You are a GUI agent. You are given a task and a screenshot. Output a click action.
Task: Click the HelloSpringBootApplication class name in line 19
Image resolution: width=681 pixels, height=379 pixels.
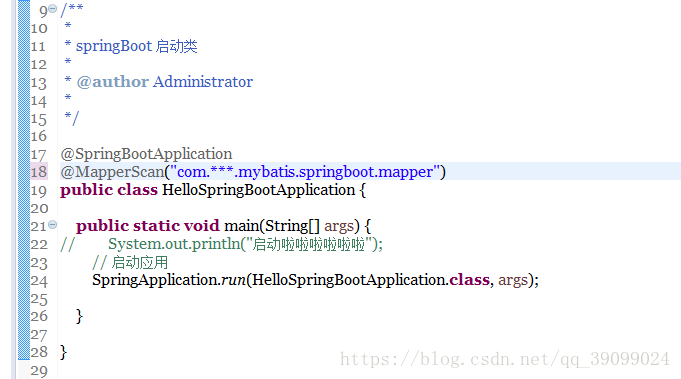coord(259,190)
